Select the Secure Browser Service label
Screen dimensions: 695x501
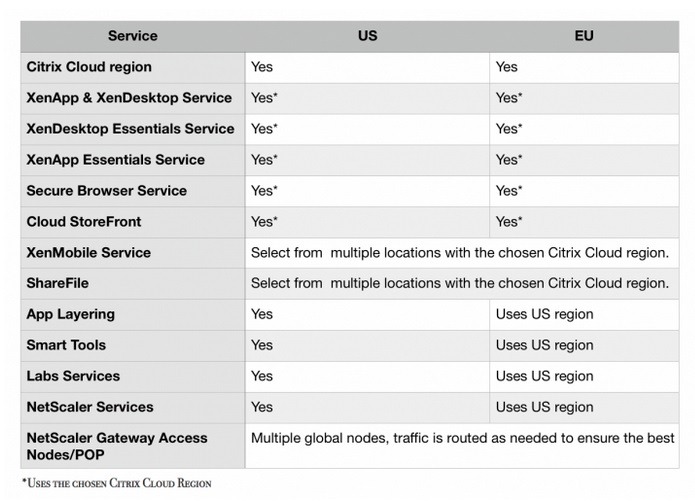point(106,191)
